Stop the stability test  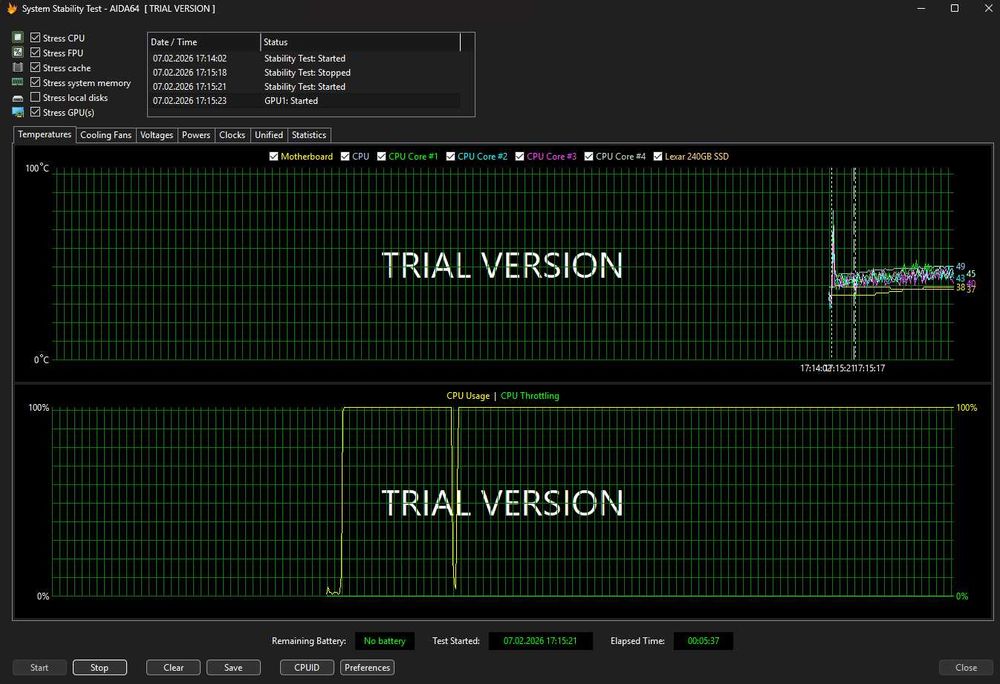point(99,667)
